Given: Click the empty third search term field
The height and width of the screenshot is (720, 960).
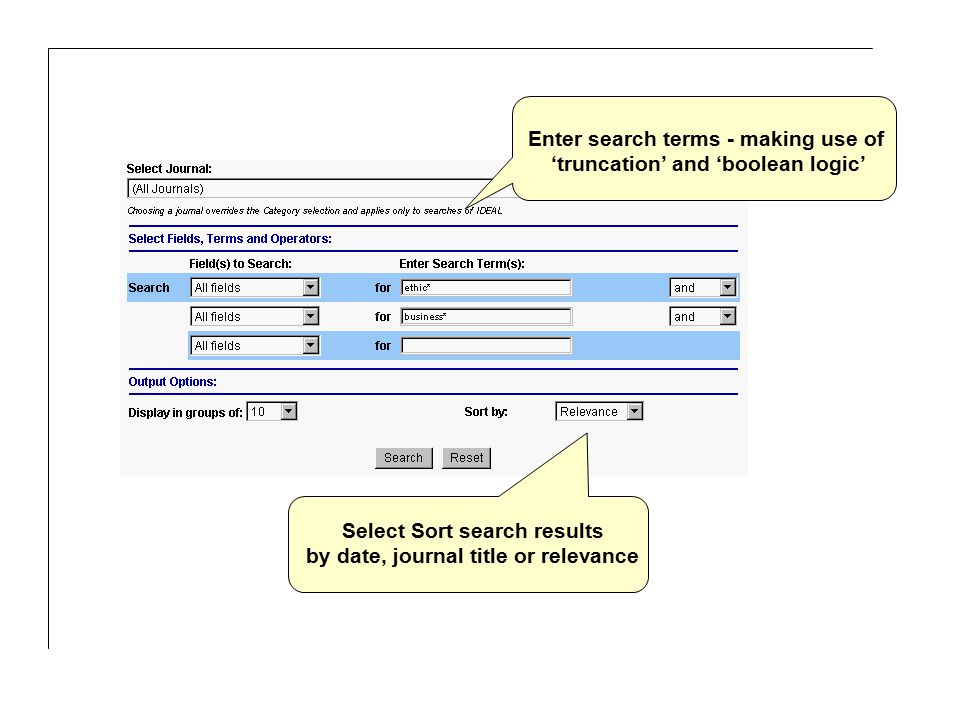Looking at the screenshot, I should pos(486,345).
